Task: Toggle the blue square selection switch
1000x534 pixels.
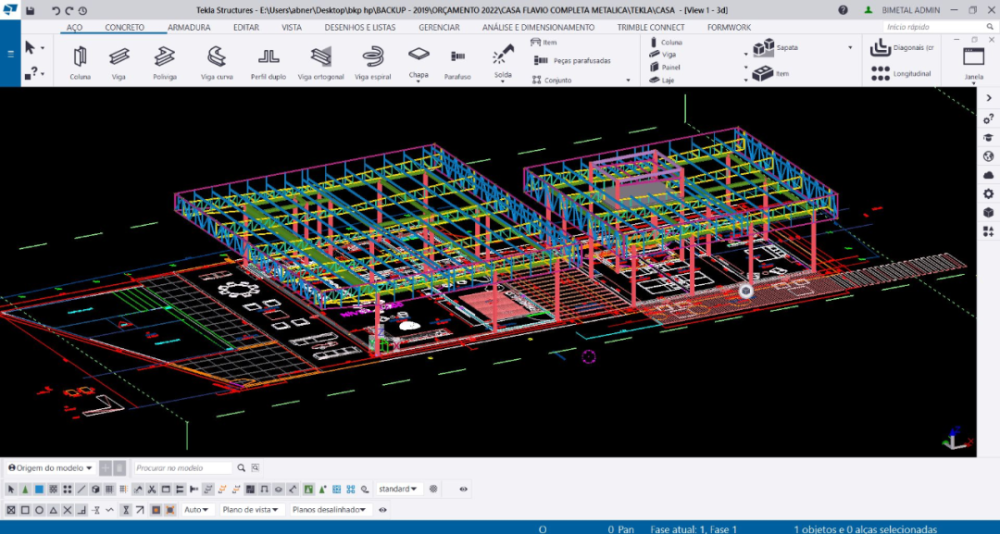Action: (x=39, y=489)
